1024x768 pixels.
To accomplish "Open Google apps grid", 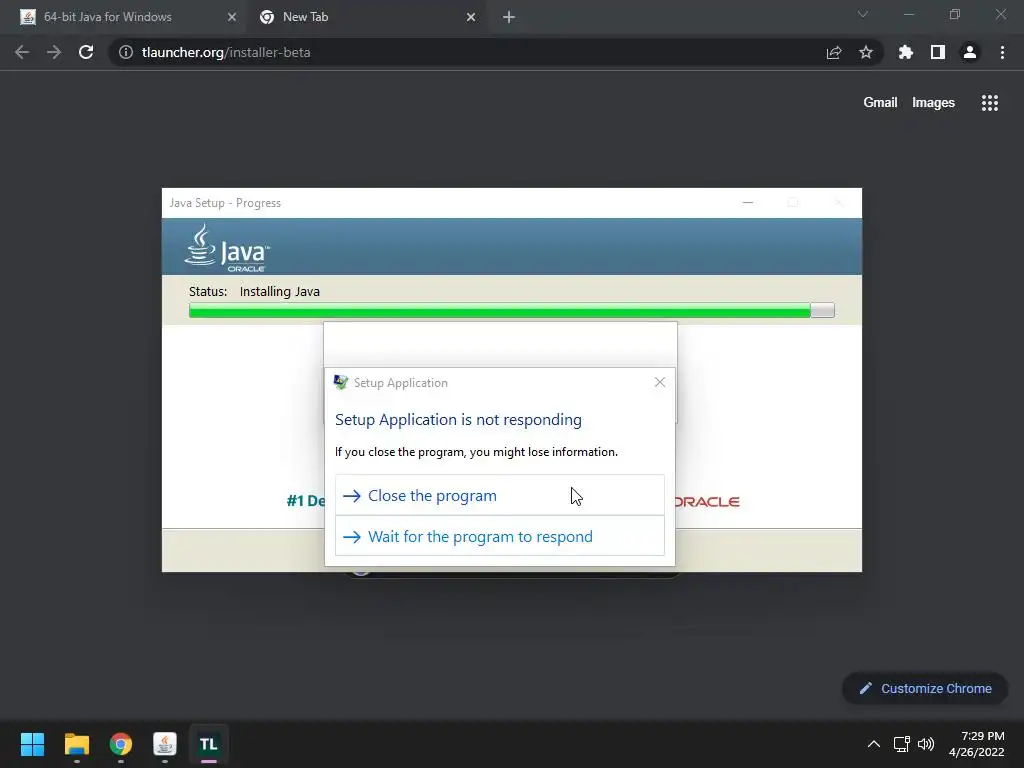I will click(990, 103).
